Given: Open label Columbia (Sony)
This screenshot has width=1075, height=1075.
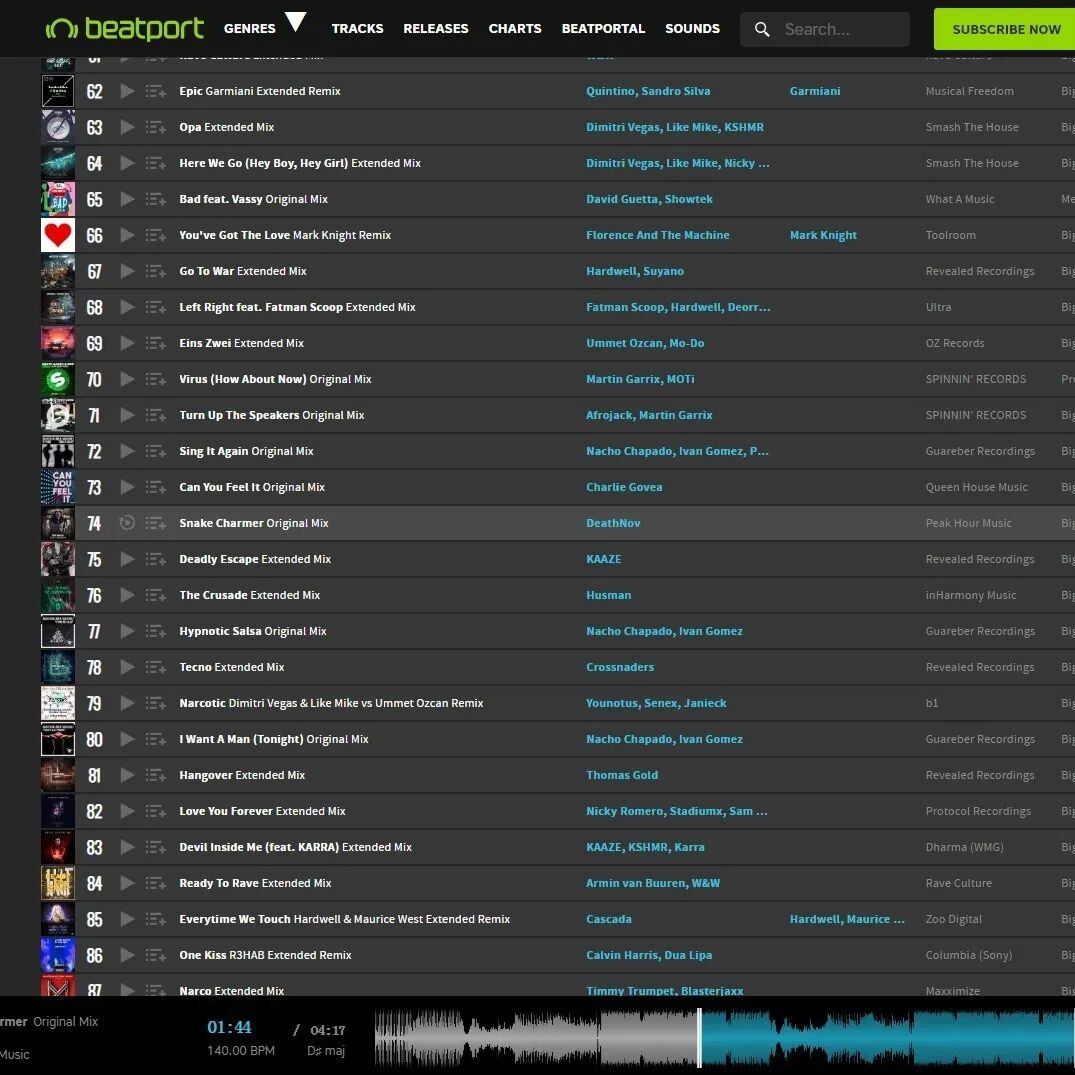Looking at the screenshot, I should click(x=968, y=955).
